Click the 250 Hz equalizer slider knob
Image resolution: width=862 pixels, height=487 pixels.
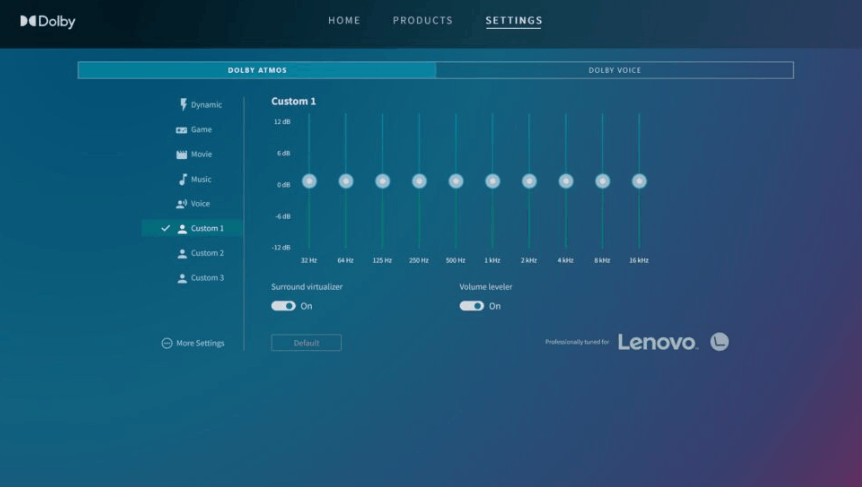[x=419, y=181]
